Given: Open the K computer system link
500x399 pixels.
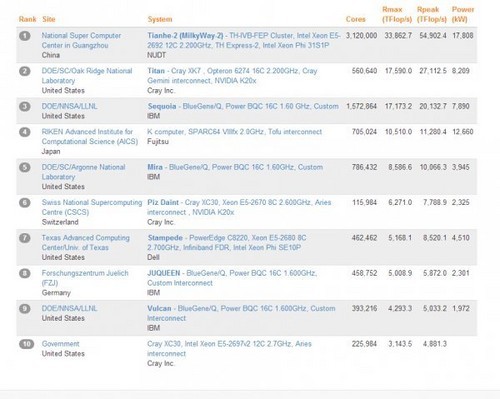Looking at the screenshot, I should (235, 132).
